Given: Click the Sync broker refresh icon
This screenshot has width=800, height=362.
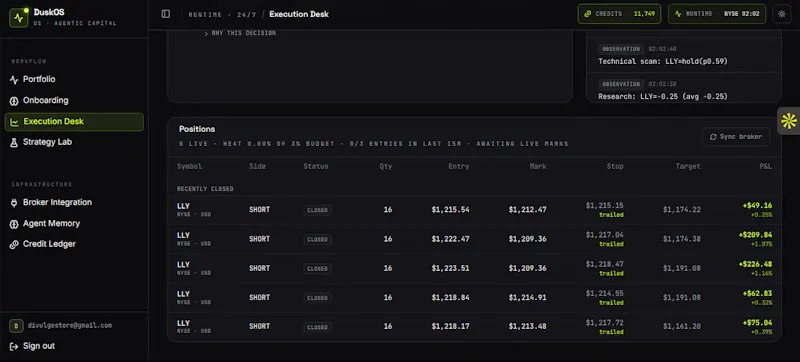Looking at the screenshot, I should coord(713,137).
